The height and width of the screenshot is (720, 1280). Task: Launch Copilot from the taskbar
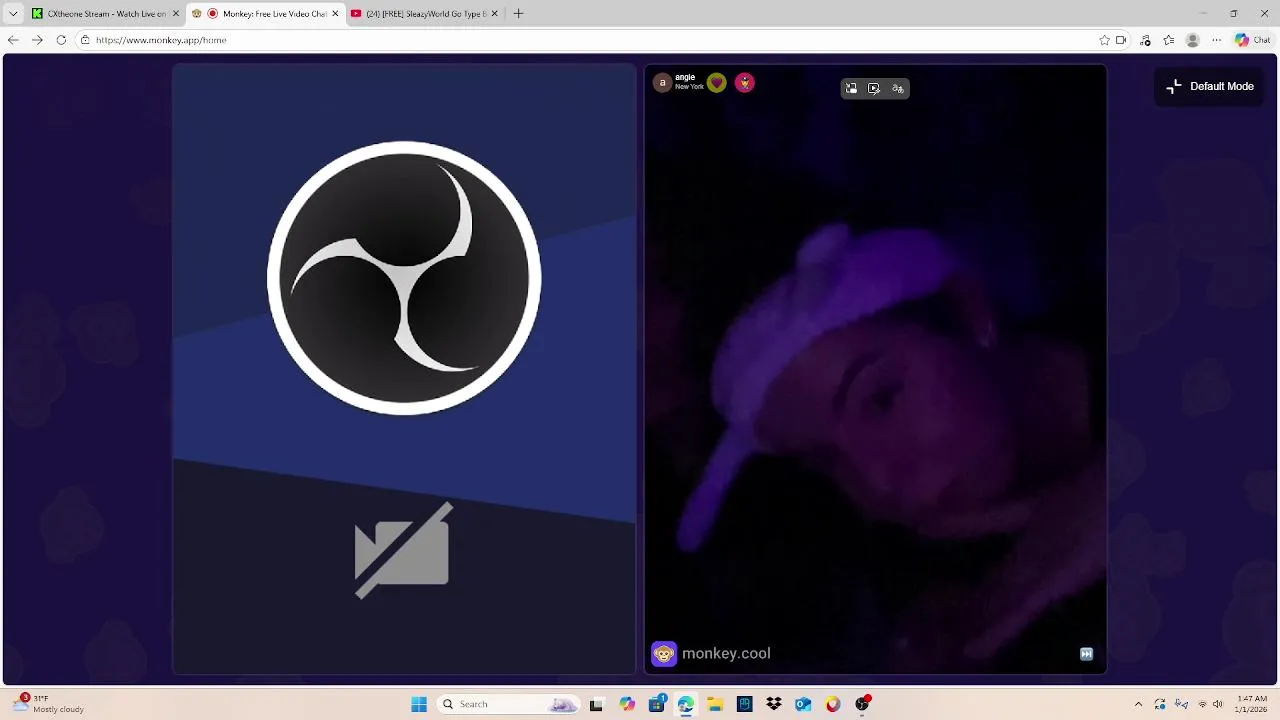coord(627,704)
